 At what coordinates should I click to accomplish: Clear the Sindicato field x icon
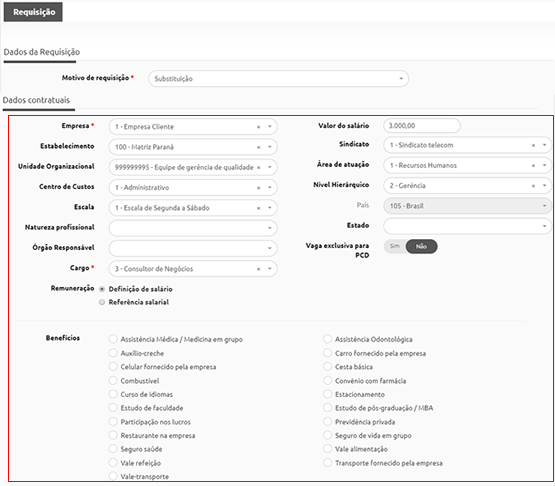pos(533,145)
